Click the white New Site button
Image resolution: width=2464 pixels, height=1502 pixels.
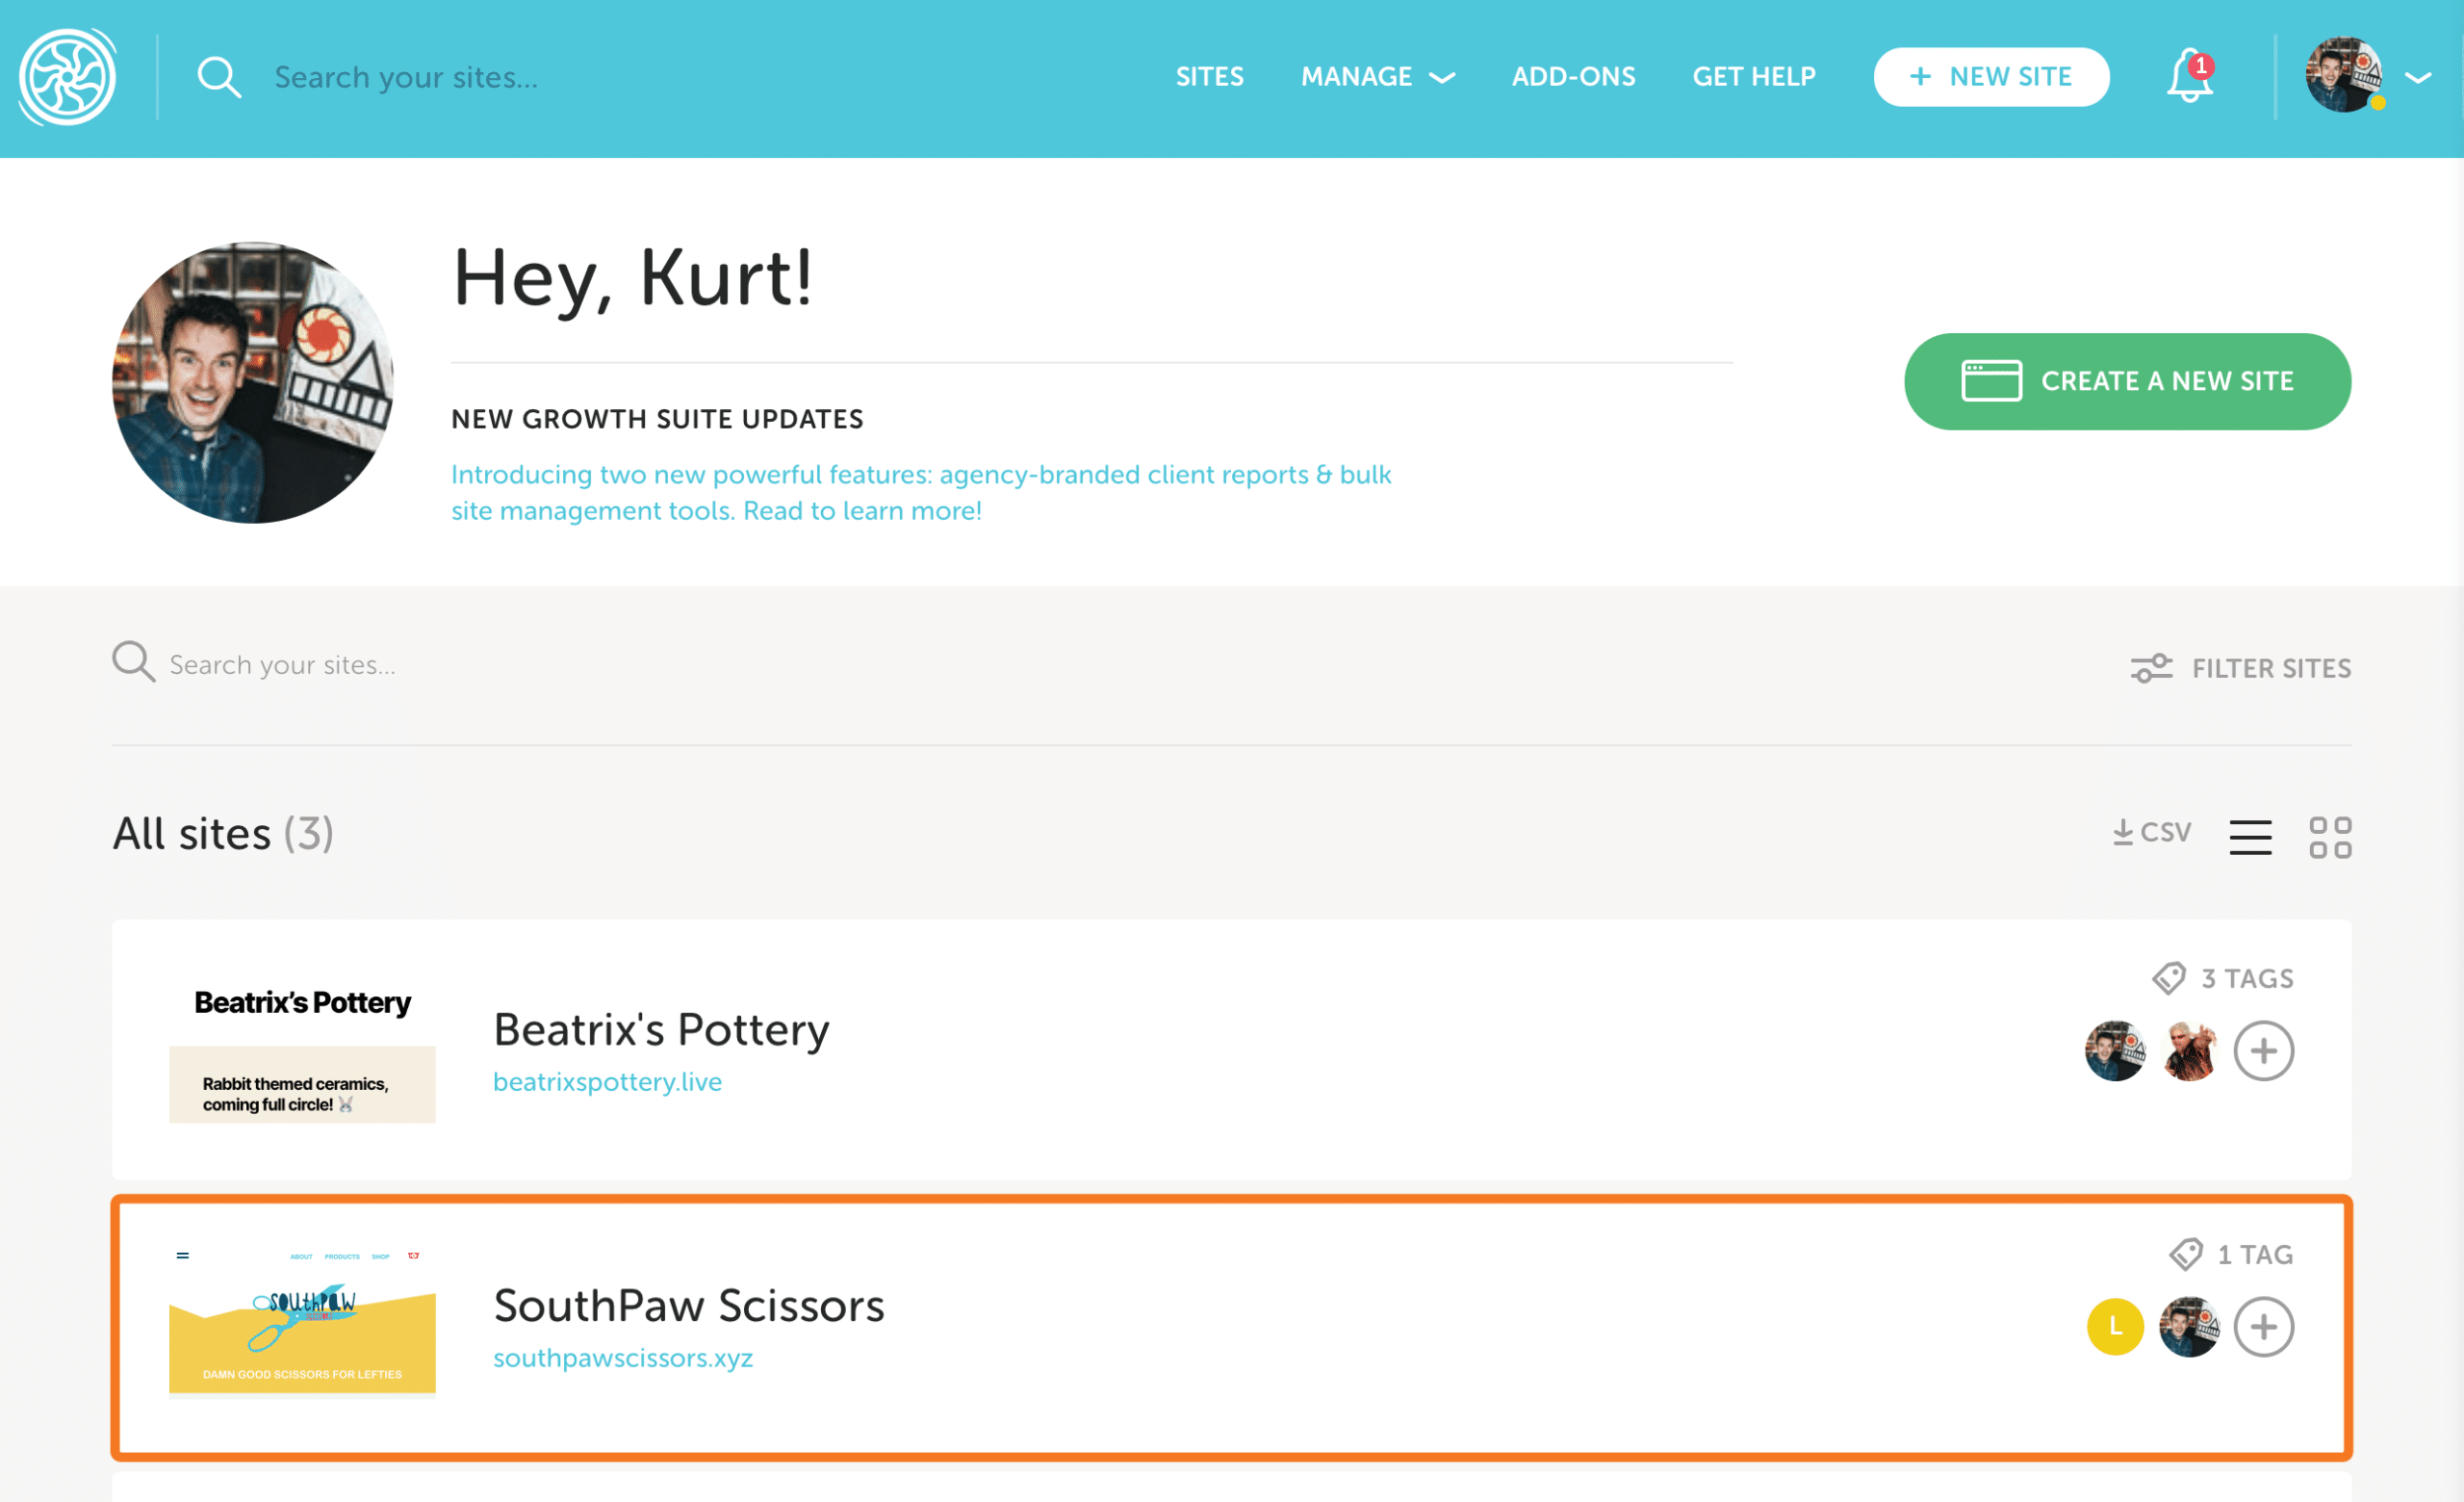(x=1990, y=77)
